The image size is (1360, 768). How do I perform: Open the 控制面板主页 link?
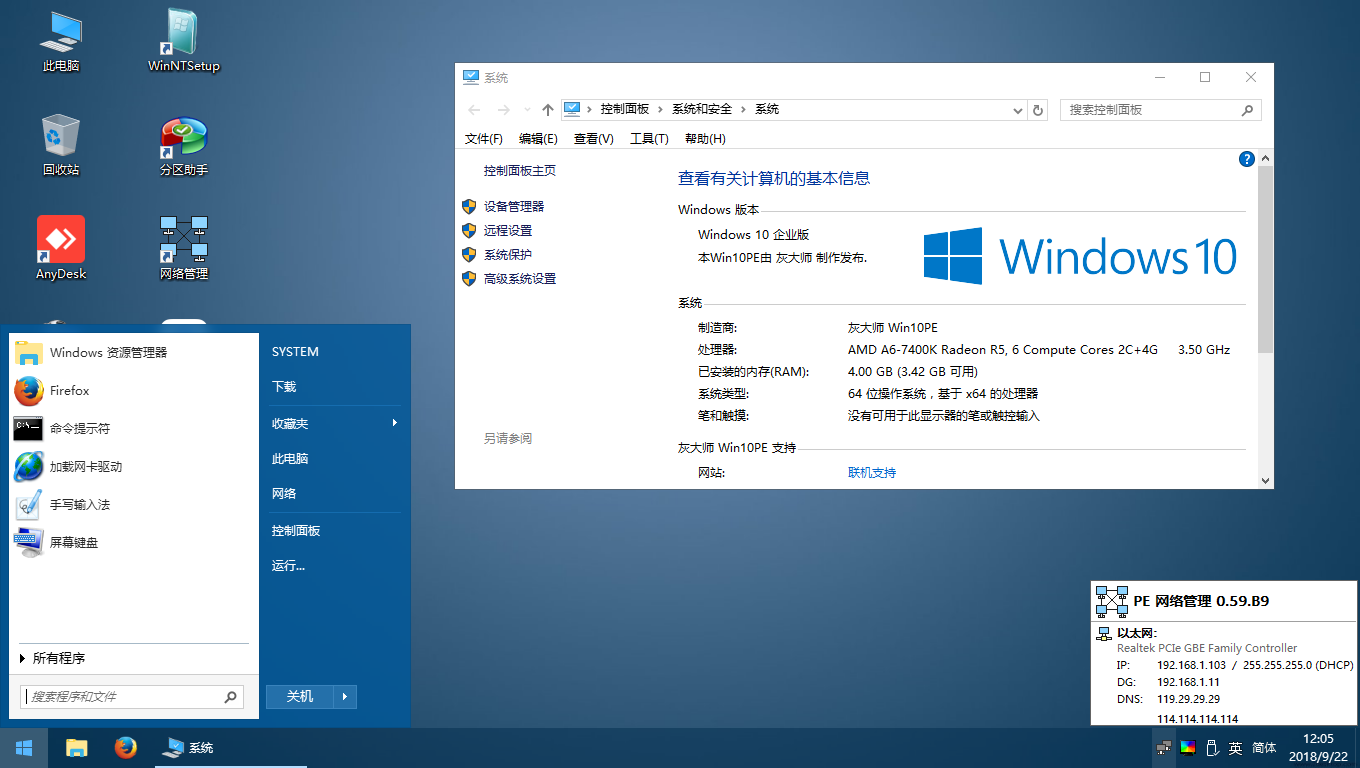(x=520, y=170)
